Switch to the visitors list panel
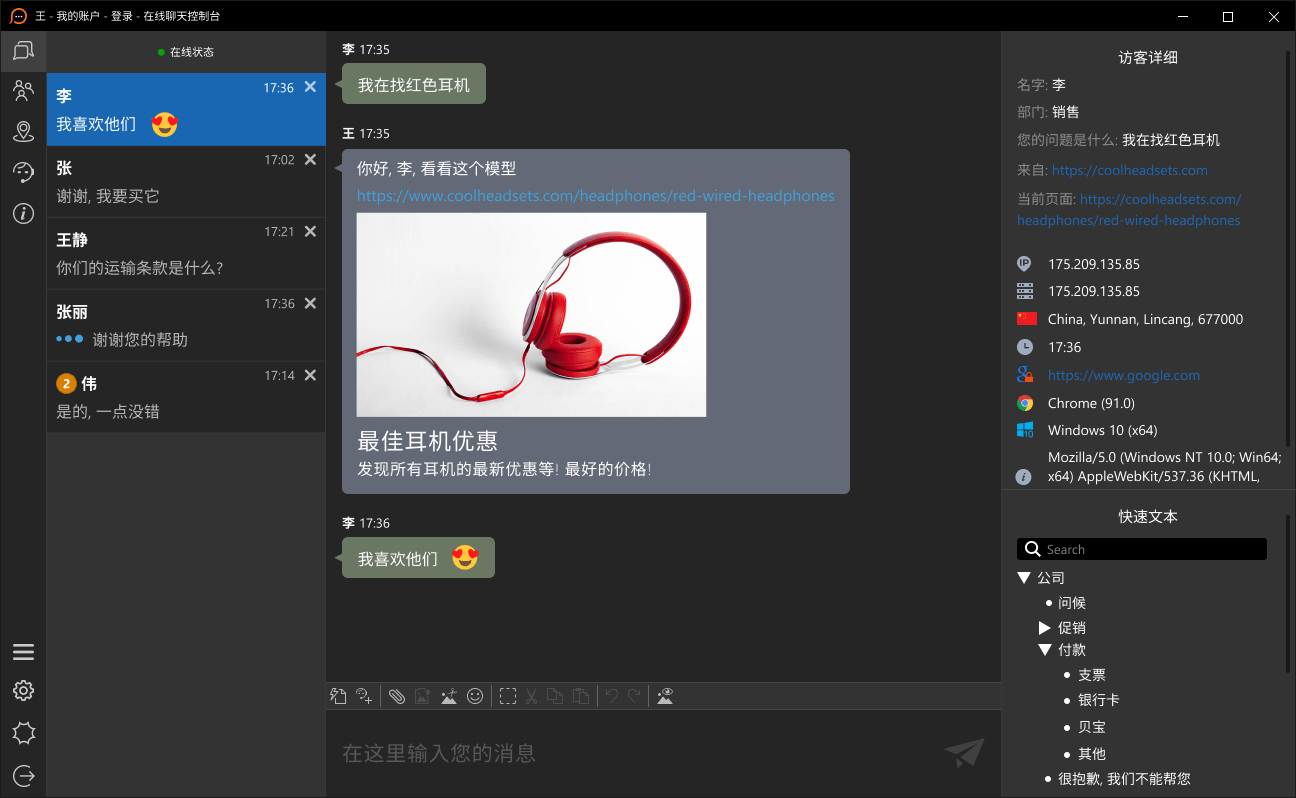 coord(23,90)
